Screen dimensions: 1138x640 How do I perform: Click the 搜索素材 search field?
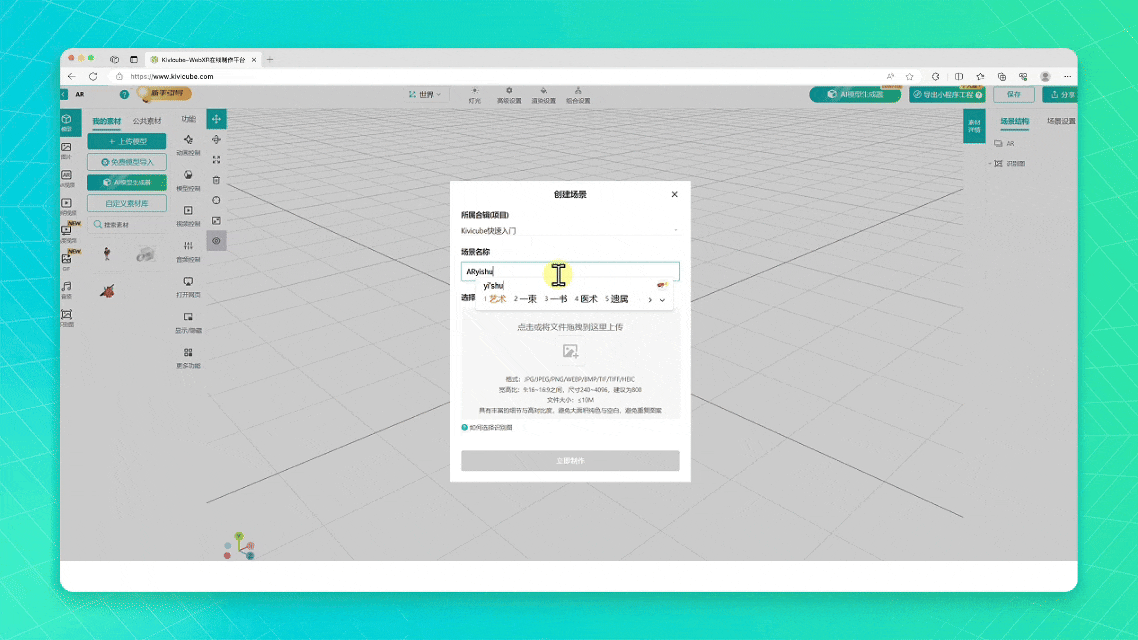(126, 225)
